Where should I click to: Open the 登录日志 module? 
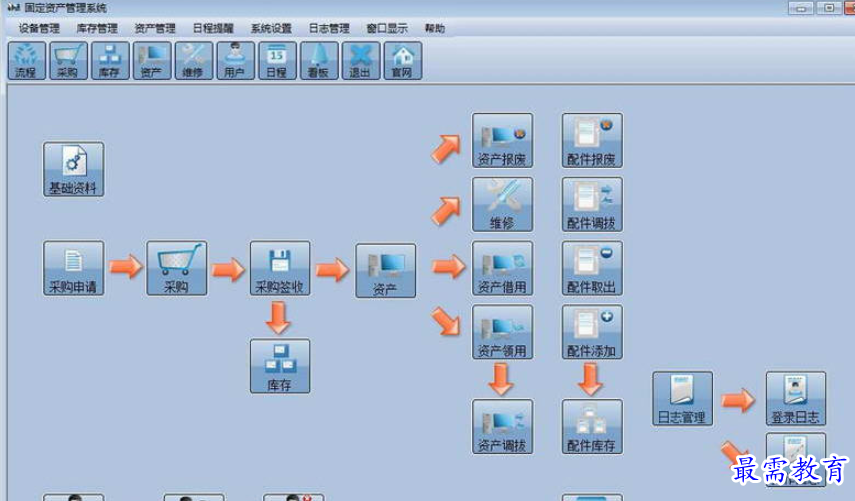[796, 399]
